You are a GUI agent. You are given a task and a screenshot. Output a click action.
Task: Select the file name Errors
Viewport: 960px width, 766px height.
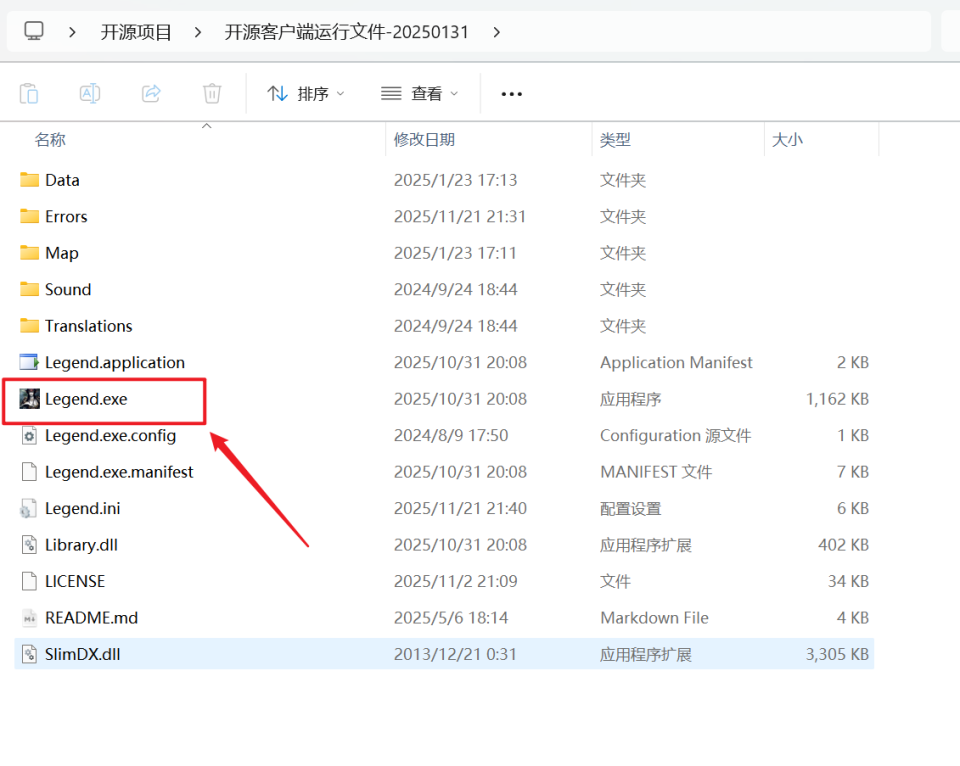66,217
